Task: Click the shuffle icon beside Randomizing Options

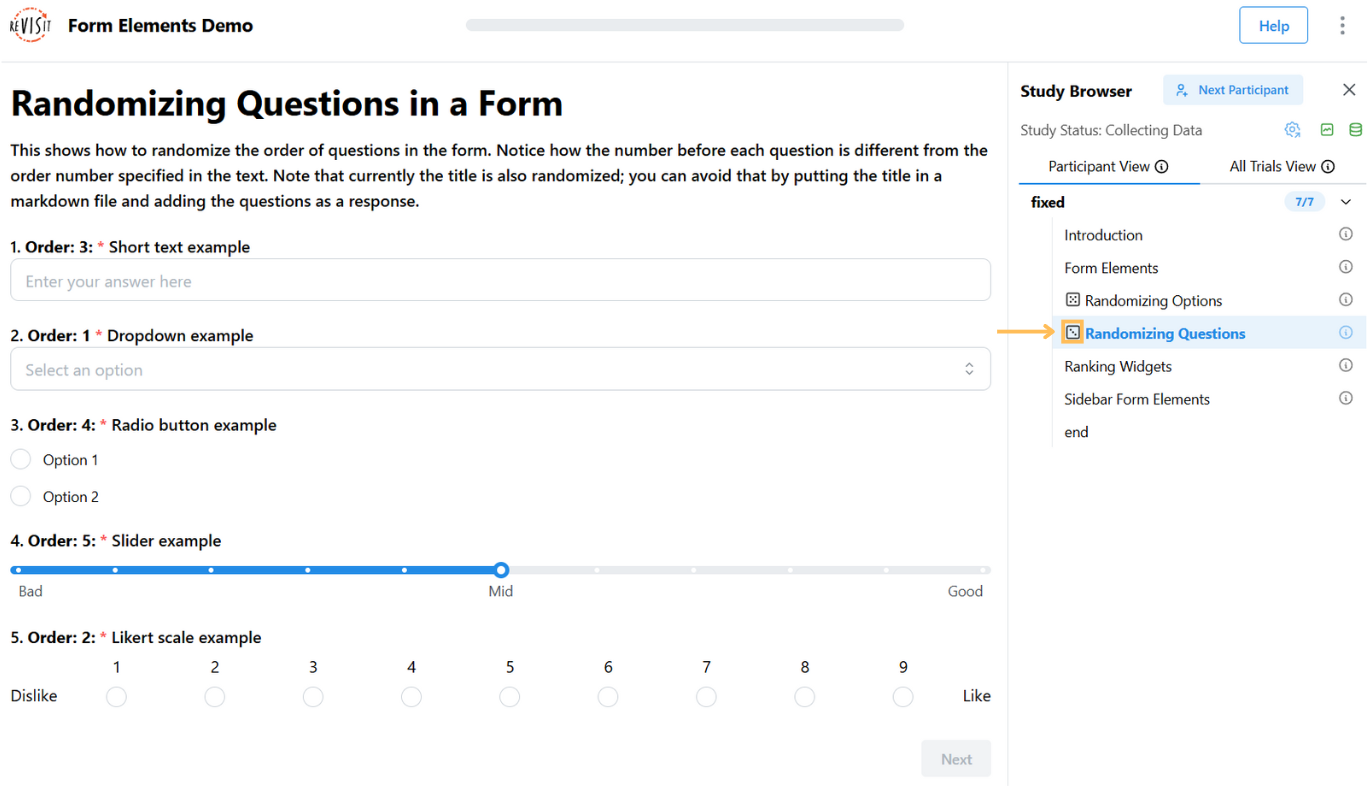Action: tap(1072, 299)
